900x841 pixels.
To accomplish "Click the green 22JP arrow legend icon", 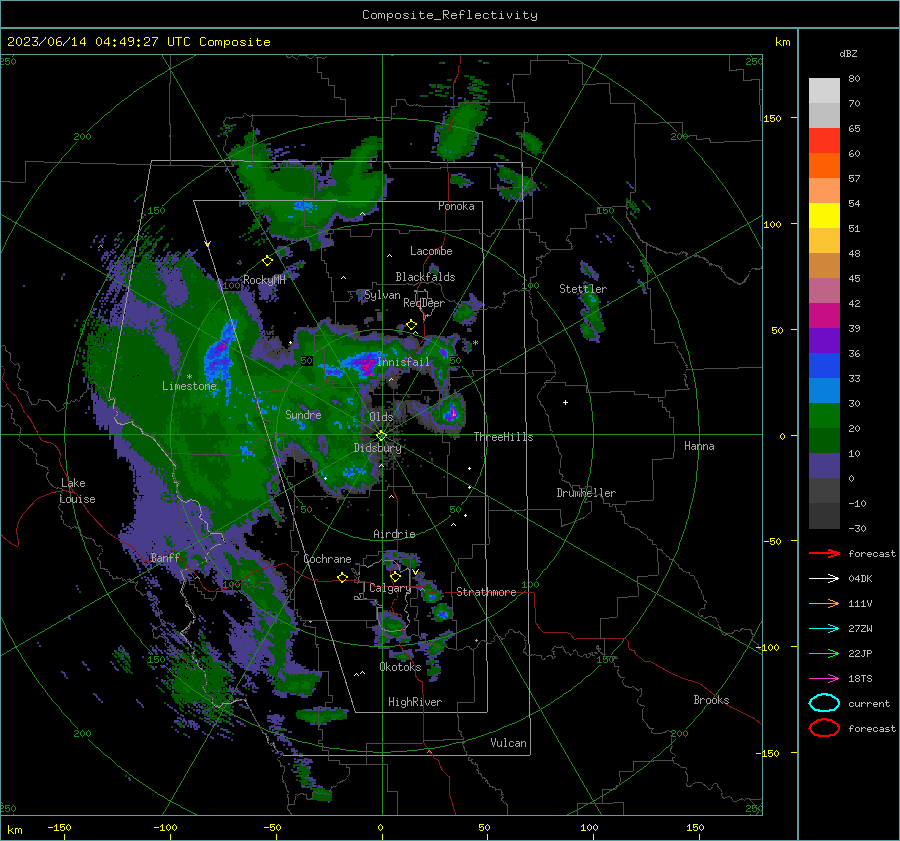I will click(824, 653).
